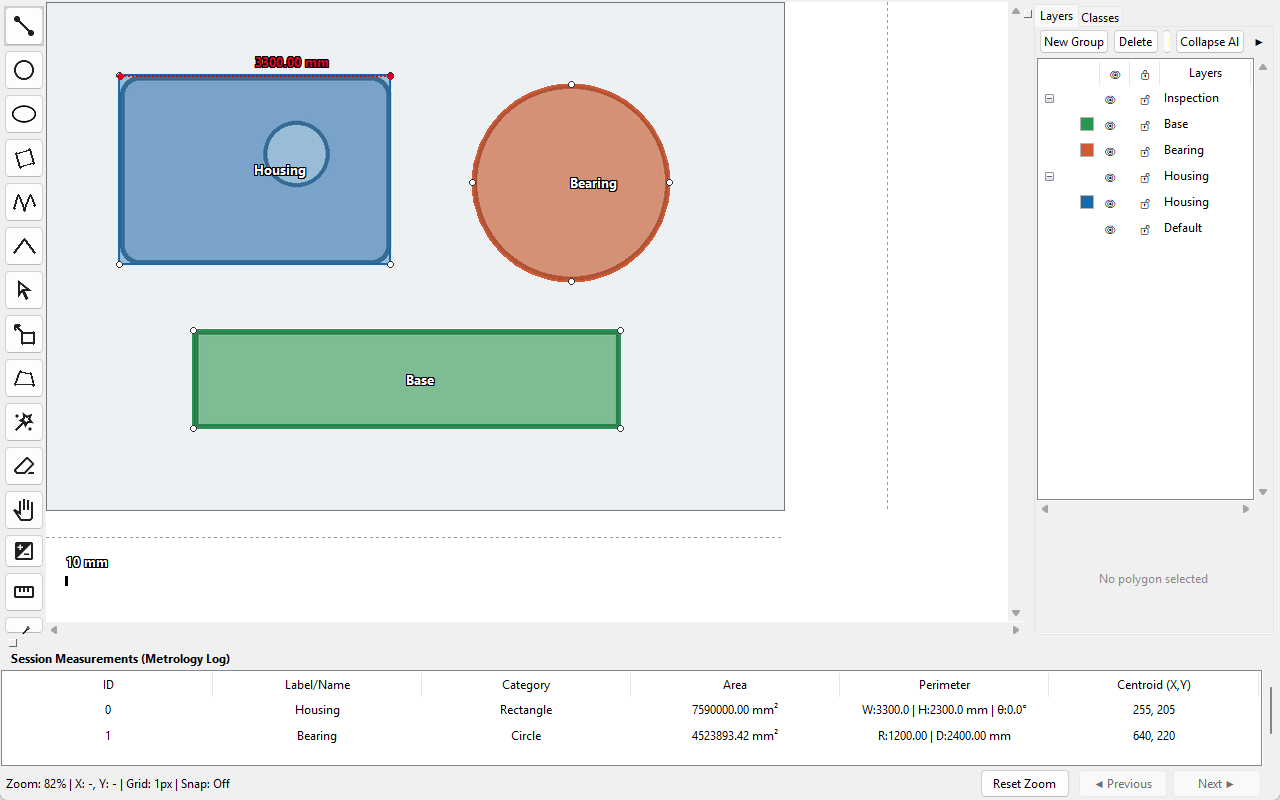Toggle lock on the Housing group
The width and height of the screenshot is (1280, 800).
pos(1145,177)
